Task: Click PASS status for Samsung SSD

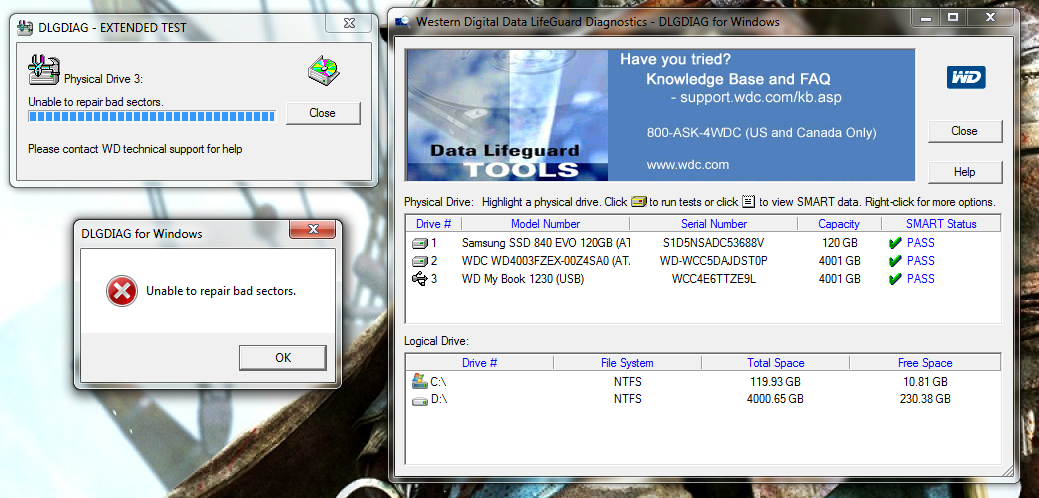Action: (920, 243)
